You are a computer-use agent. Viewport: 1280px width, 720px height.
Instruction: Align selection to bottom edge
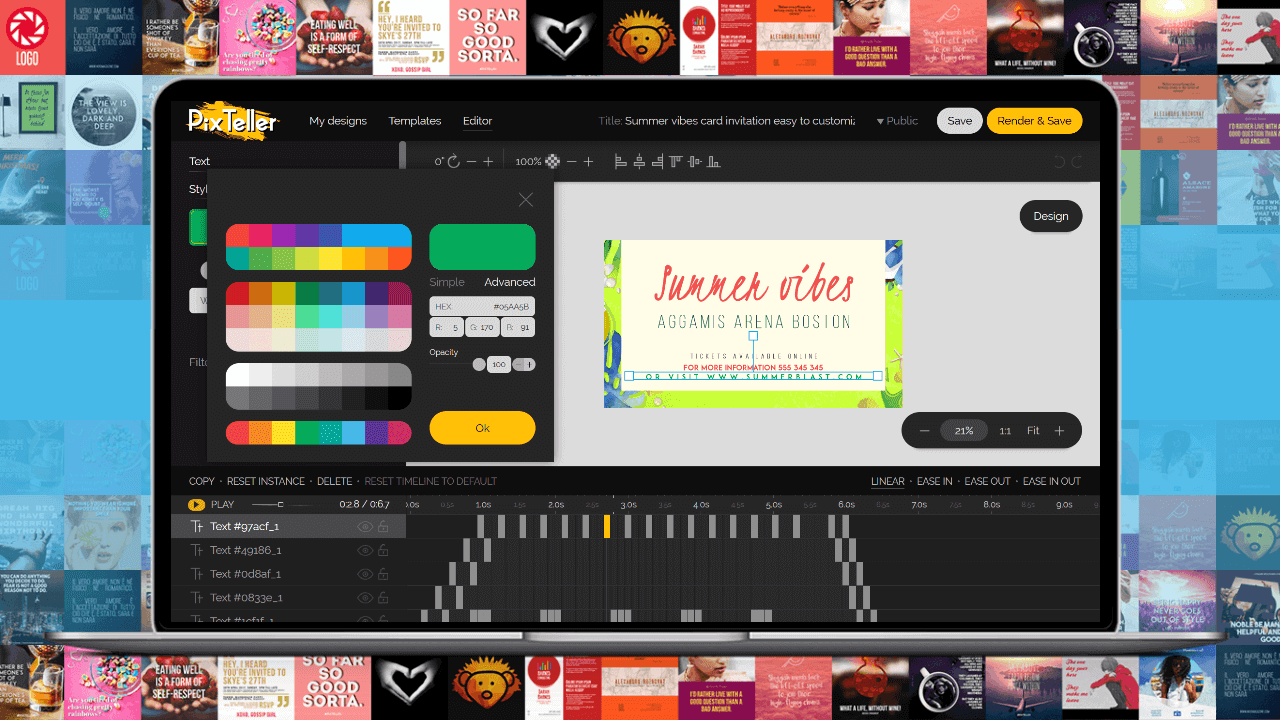pyautogui.click(x=713, y=161)
